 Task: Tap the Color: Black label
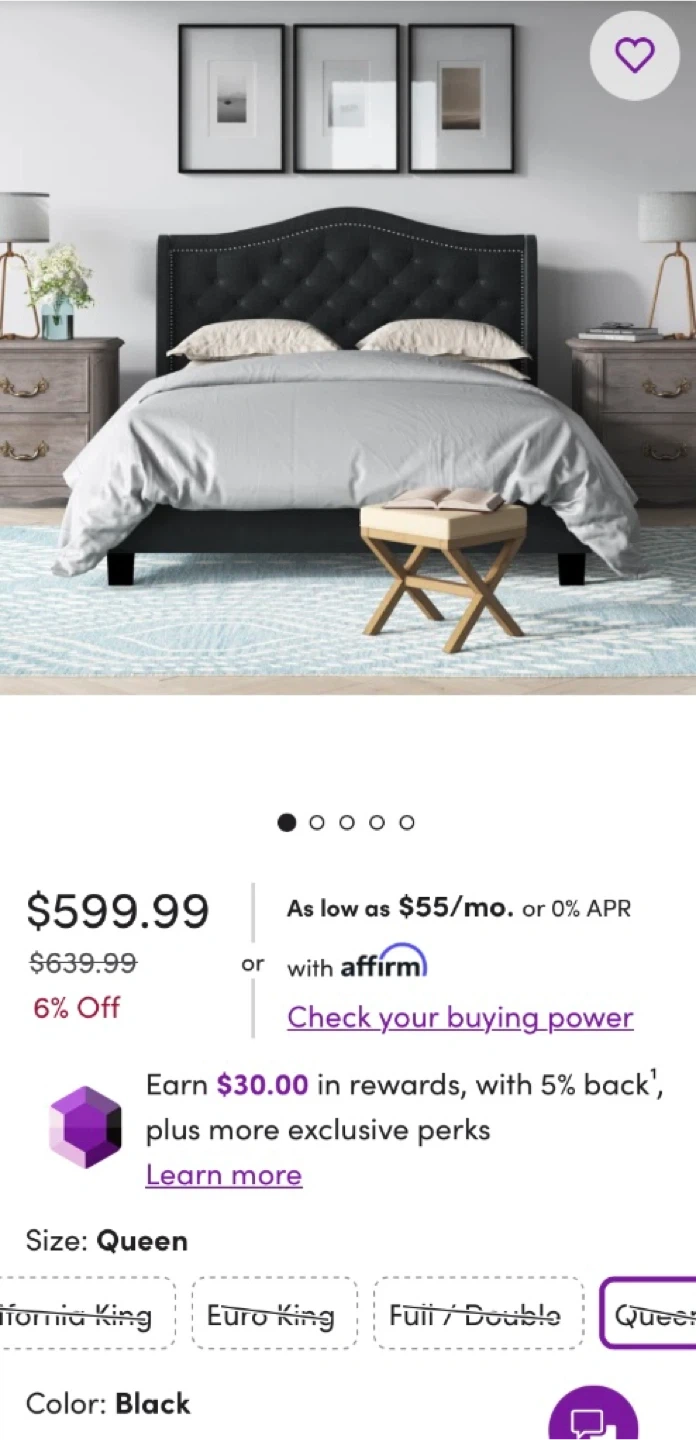108,1404
